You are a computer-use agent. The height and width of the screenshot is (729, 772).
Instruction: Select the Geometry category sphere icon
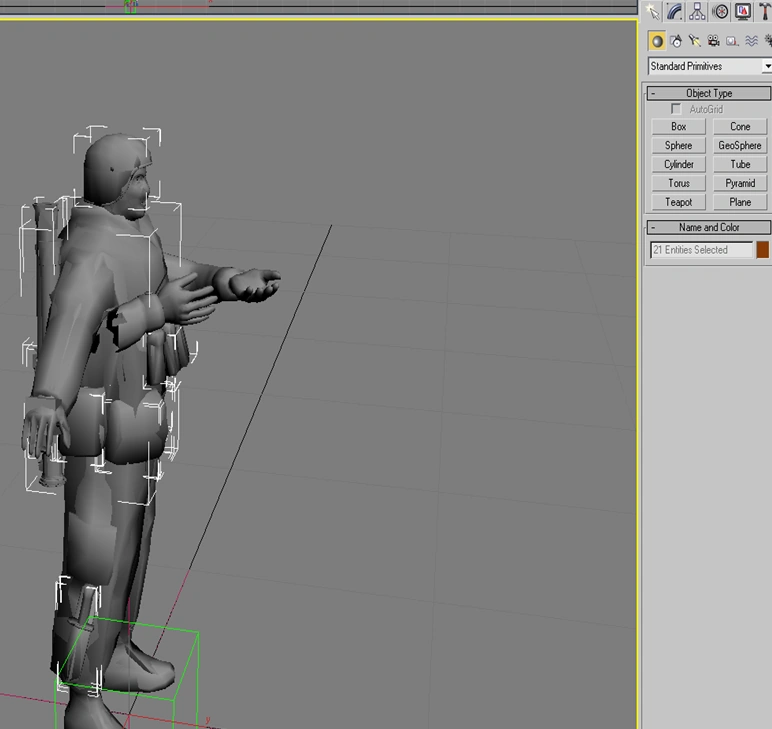click(x=657, y=41)
